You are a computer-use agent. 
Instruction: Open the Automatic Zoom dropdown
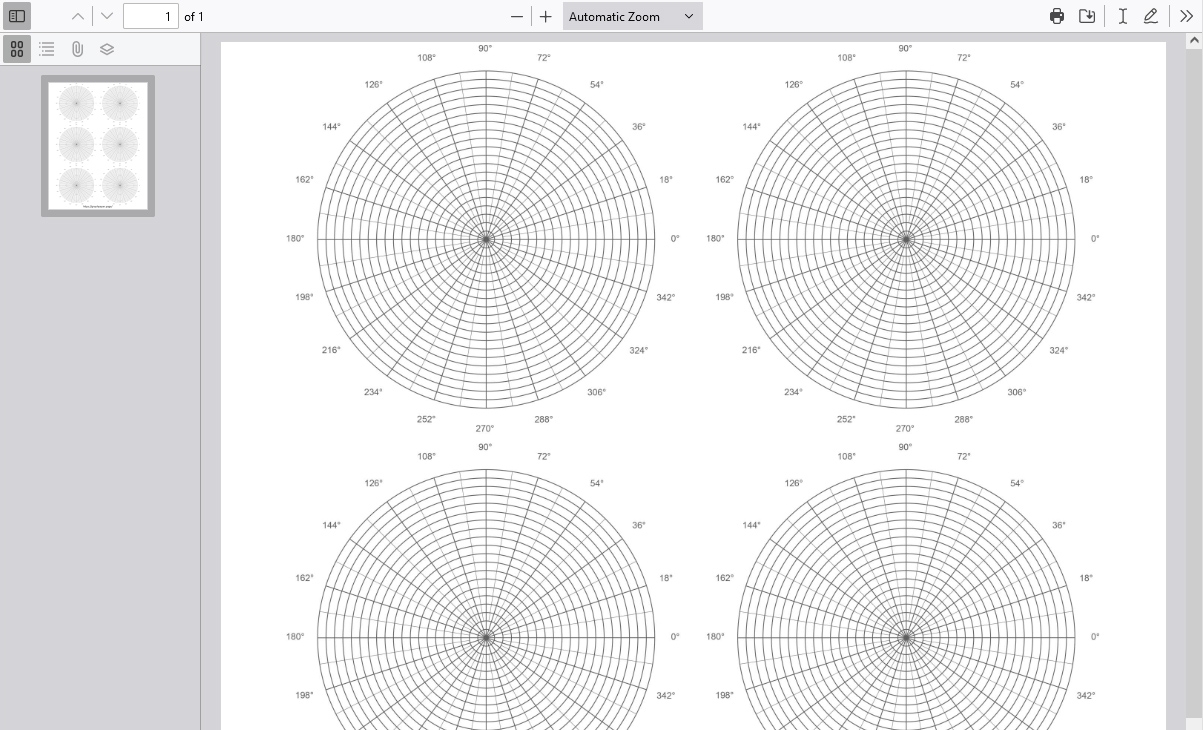pos(632,16)
